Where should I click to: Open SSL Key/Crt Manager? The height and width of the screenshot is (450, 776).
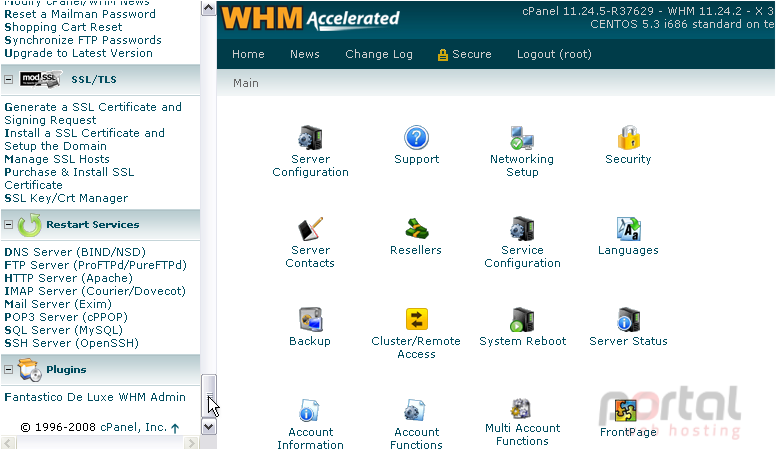click(x=66, y=198)
